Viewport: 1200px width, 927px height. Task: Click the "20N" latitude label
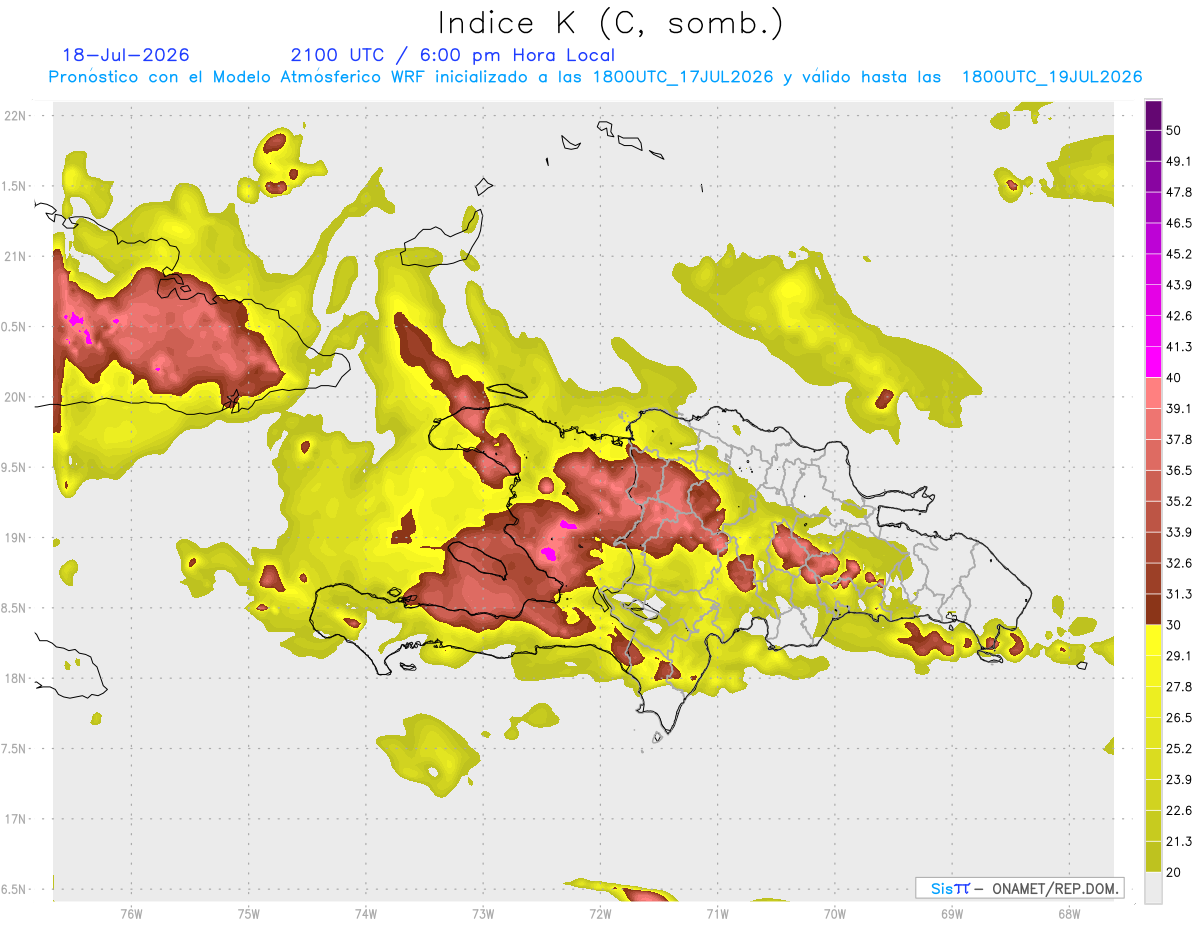[15, 397]
